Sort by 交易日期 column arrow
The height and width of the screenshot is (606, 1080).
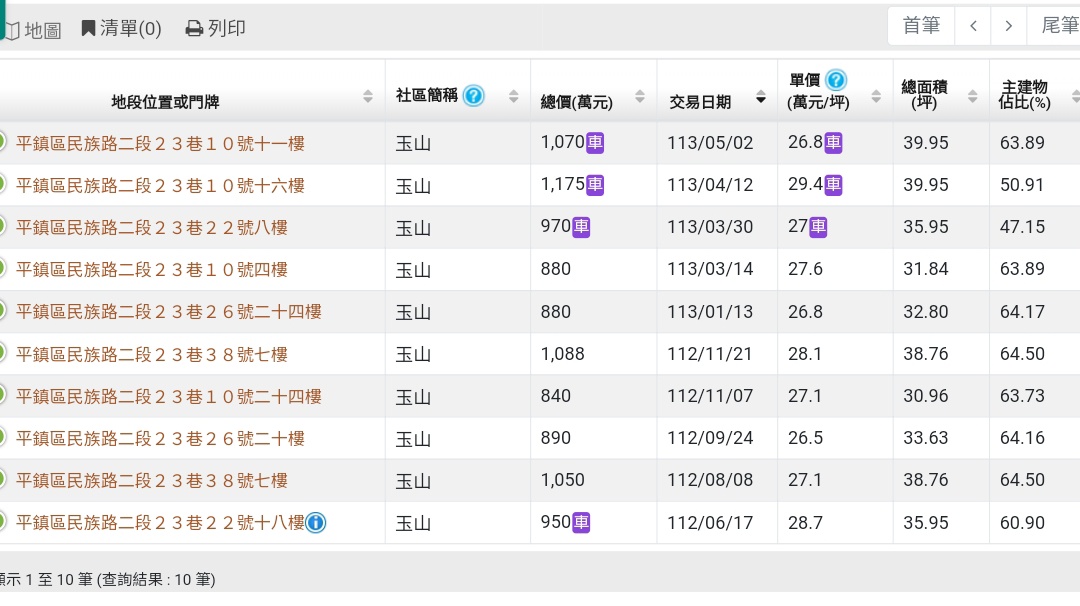click(761, 98)
